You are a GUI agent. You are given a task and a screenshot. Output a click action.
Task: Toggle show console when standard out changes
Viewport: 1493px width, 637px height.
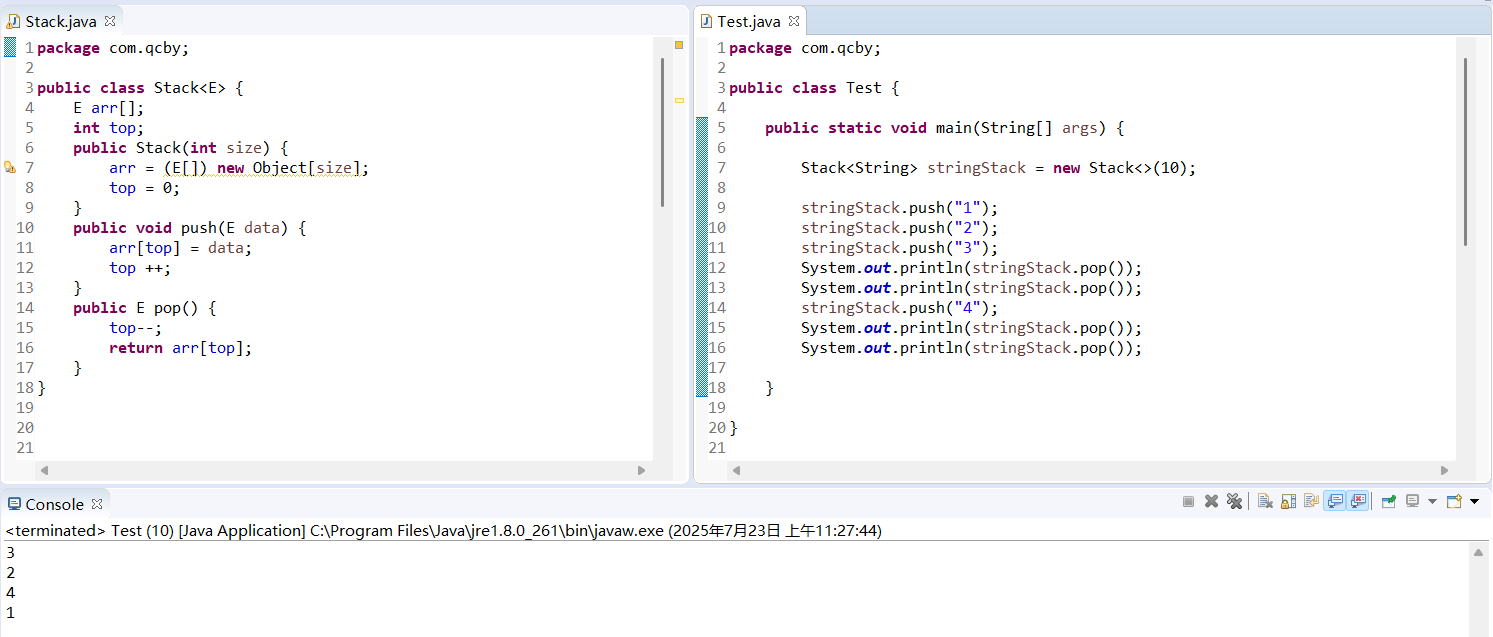click(x=1334, y=501)
